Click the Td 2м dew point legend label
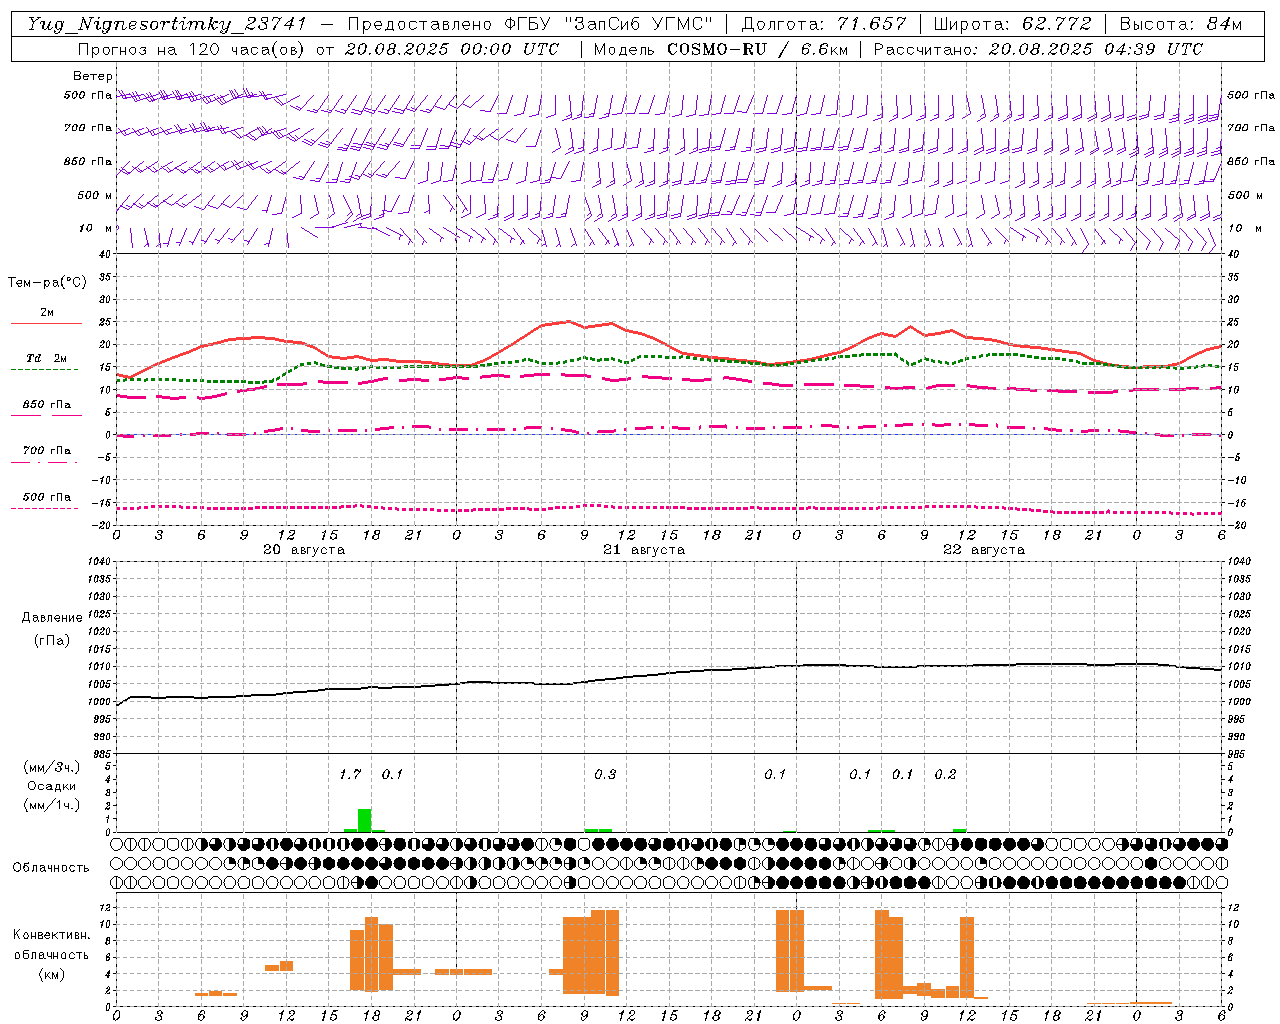The width and height of the screenshot is (1280, 1024). coord(47,358)
